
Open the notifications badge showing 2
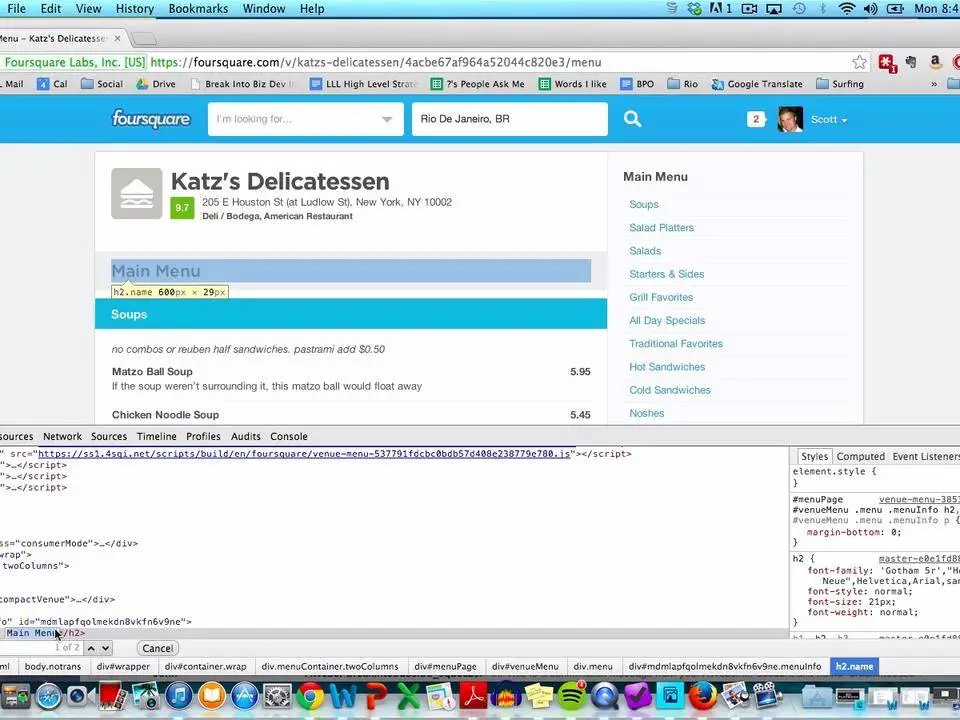pyautogui.click(x=756, y=119)
